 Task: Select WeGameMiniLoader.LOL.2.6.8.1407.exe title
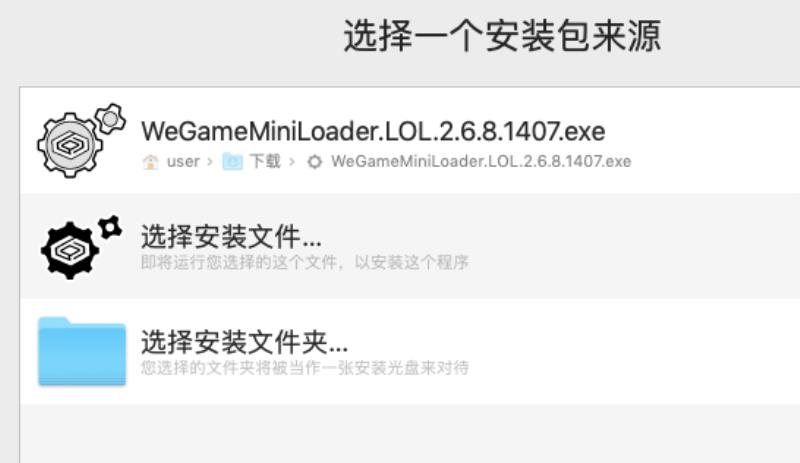pyautogui.click(x=373, y=131)
